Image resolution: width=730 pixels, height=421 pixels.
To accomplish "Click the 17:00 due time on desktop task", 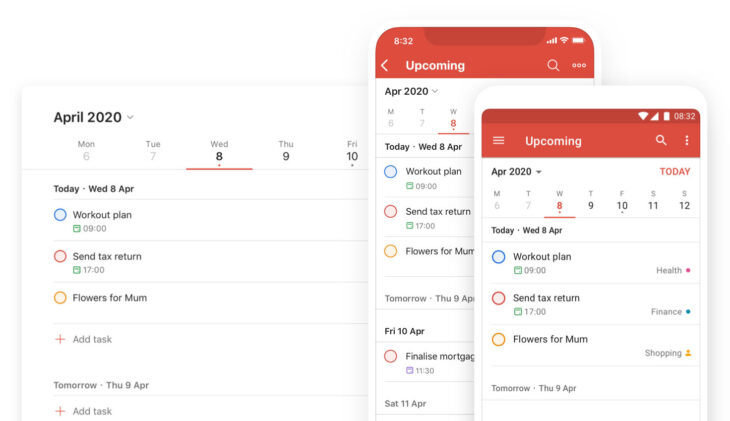I will coord(94,270).
